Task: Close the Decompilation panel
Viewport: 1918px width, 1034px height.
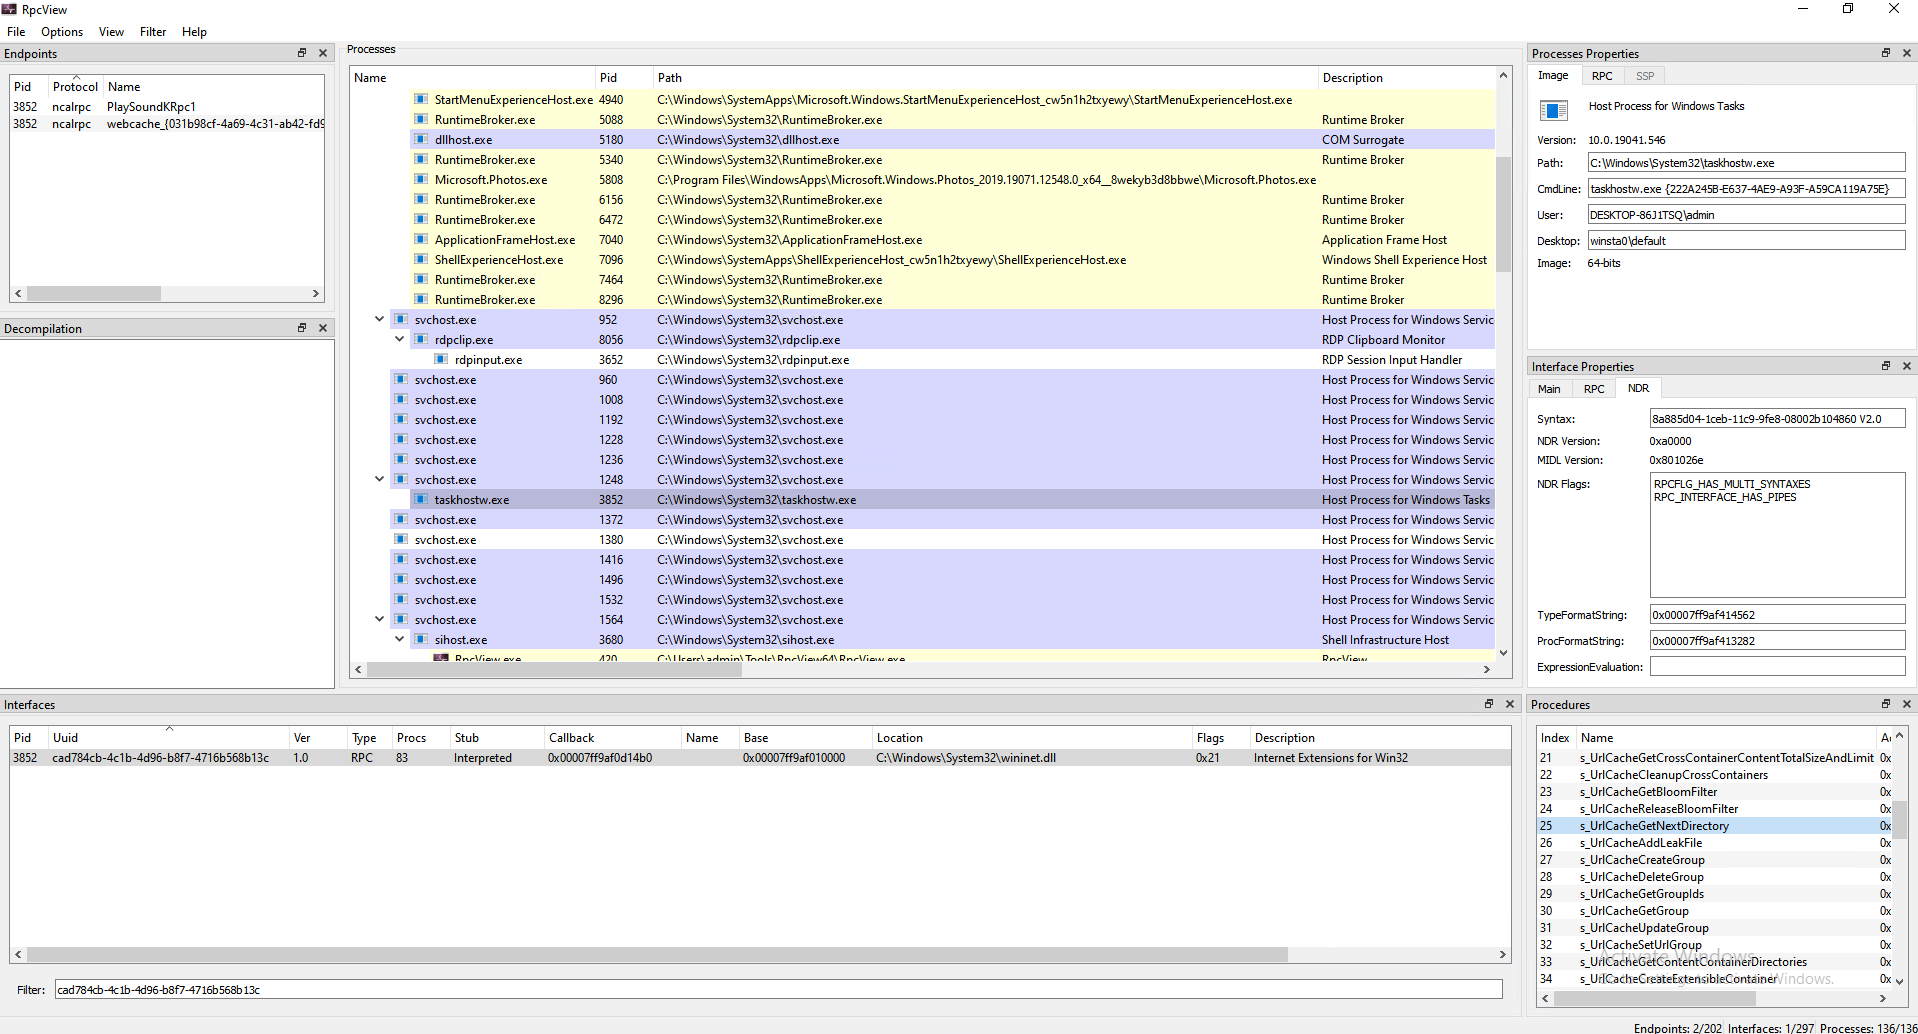Action: pos(323,328)
